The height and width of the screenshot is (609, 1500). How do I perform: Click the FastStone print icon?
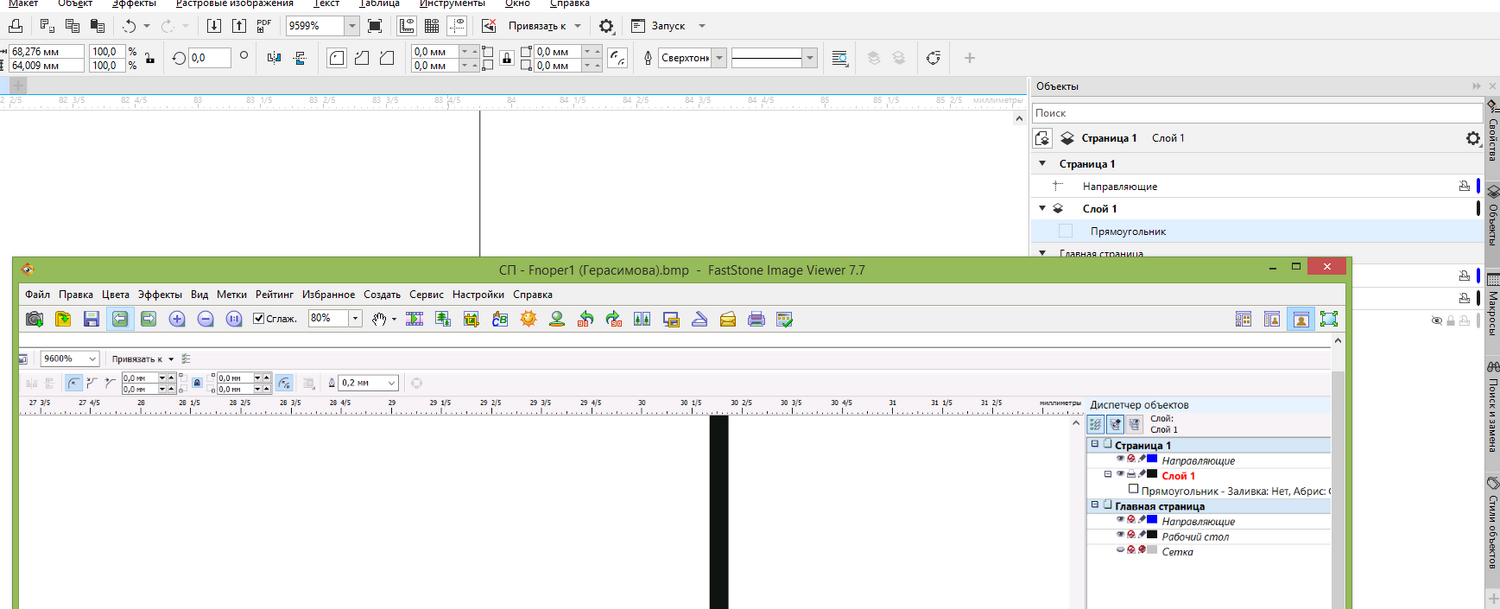pyautogui.click(x=757, y=319)
